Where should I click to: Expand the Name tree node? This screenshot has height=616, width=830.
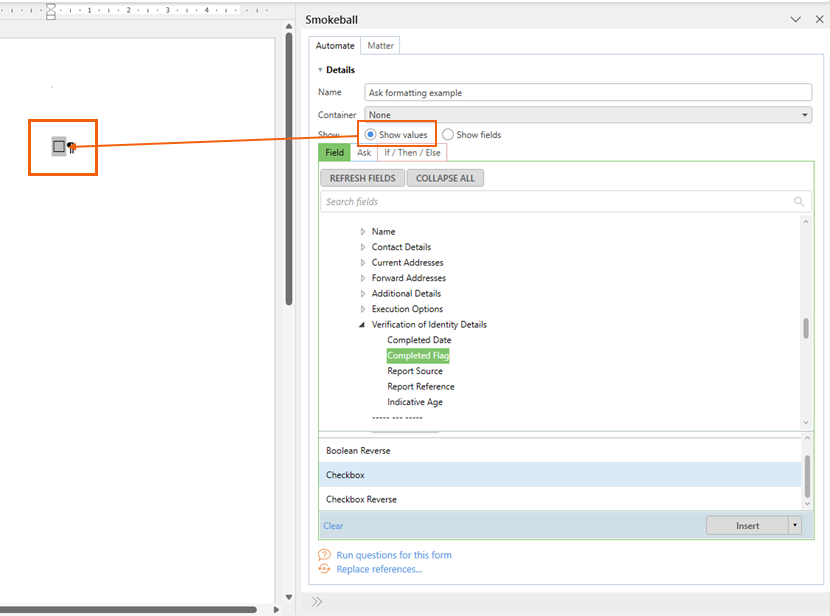click(x=363, y=232)
